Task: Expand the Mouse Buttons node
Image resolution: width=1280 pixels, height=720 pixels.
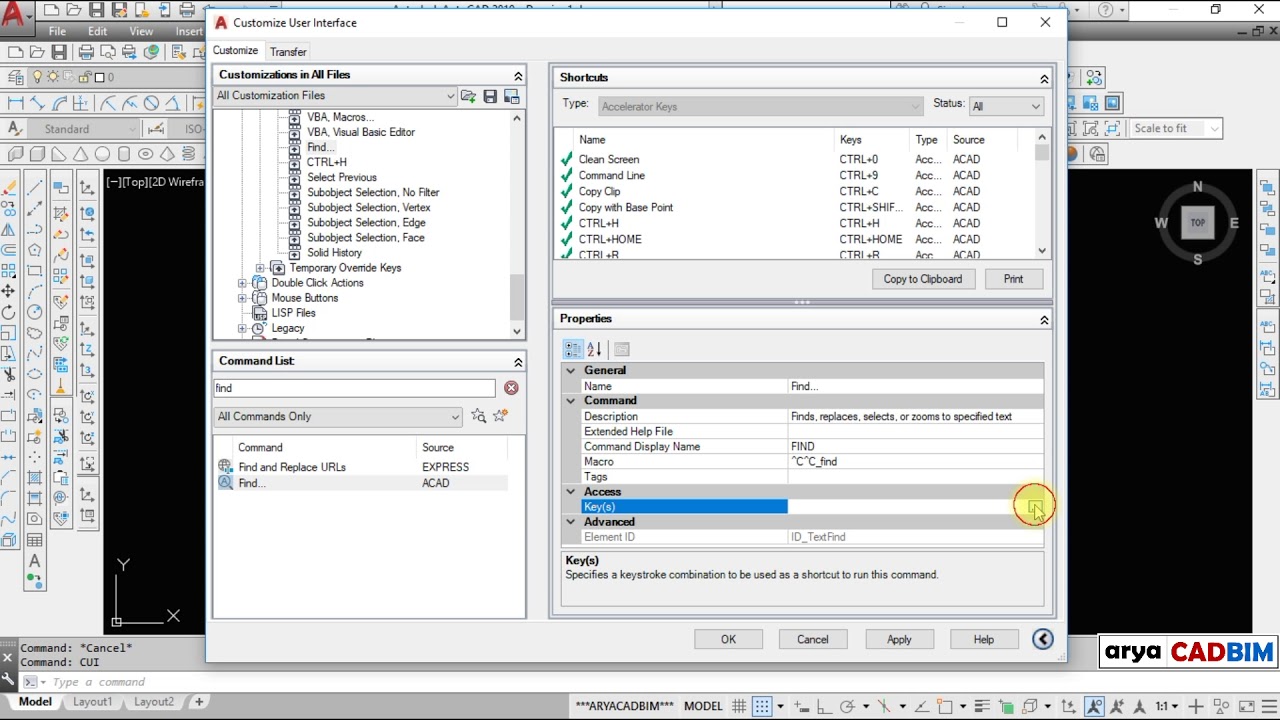Action: click(x=242, y=298)
